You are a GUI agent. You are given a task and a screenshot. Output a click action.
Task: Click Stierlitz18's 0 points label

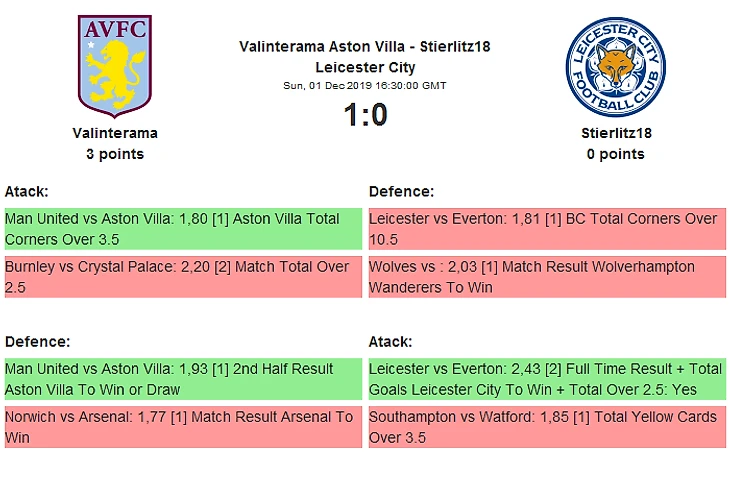615,154
